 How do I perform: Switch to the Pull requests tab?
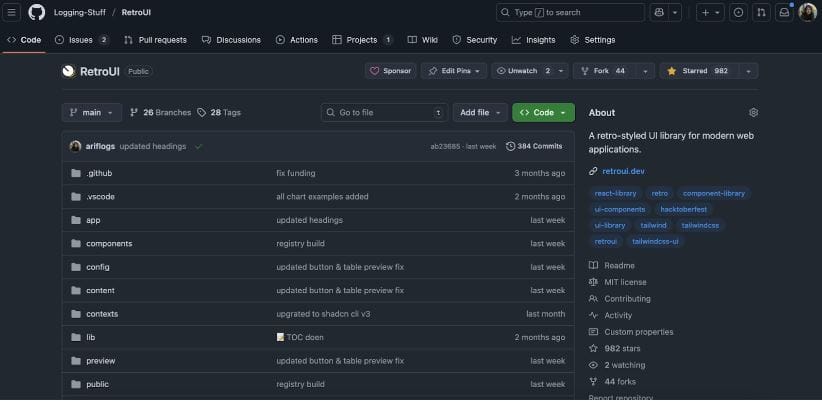point(155,40)
